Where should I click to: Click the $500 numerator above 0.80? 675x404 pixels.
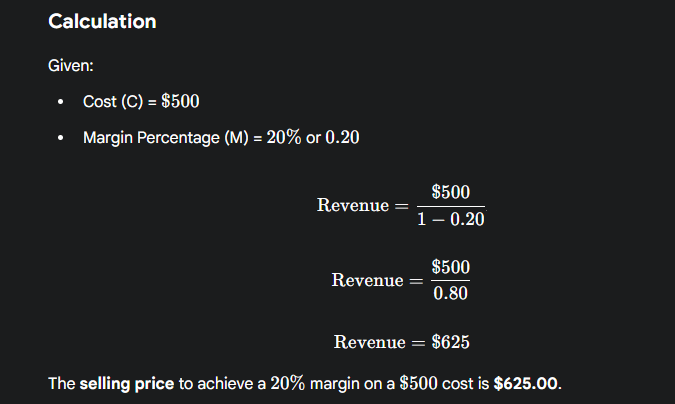(451, 267)
